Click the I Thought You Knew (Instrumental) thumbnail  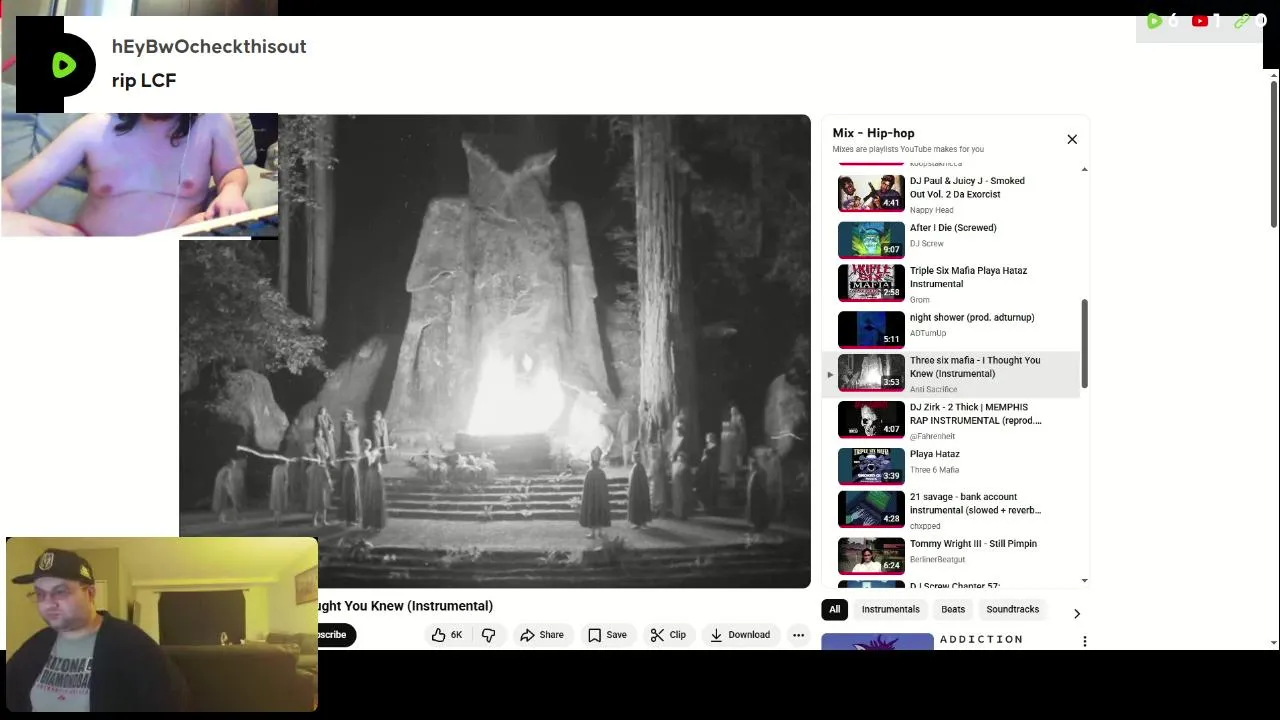(x=871, y=373)
